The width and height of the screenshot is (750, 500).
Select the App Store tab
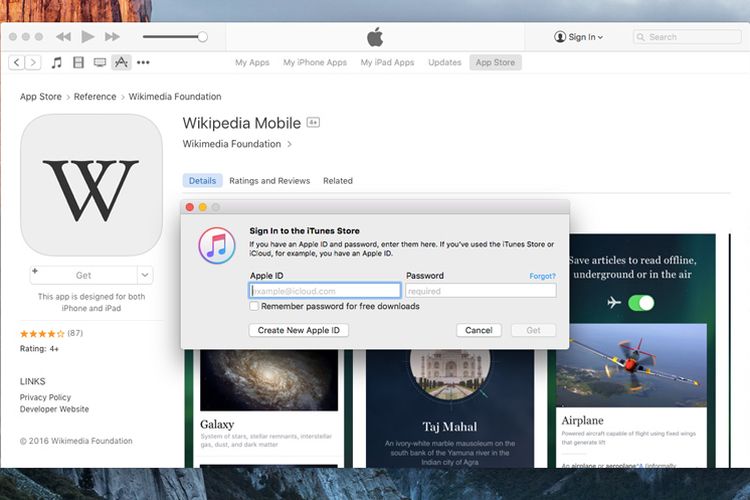pyautogui.click(x=495, y=62)
